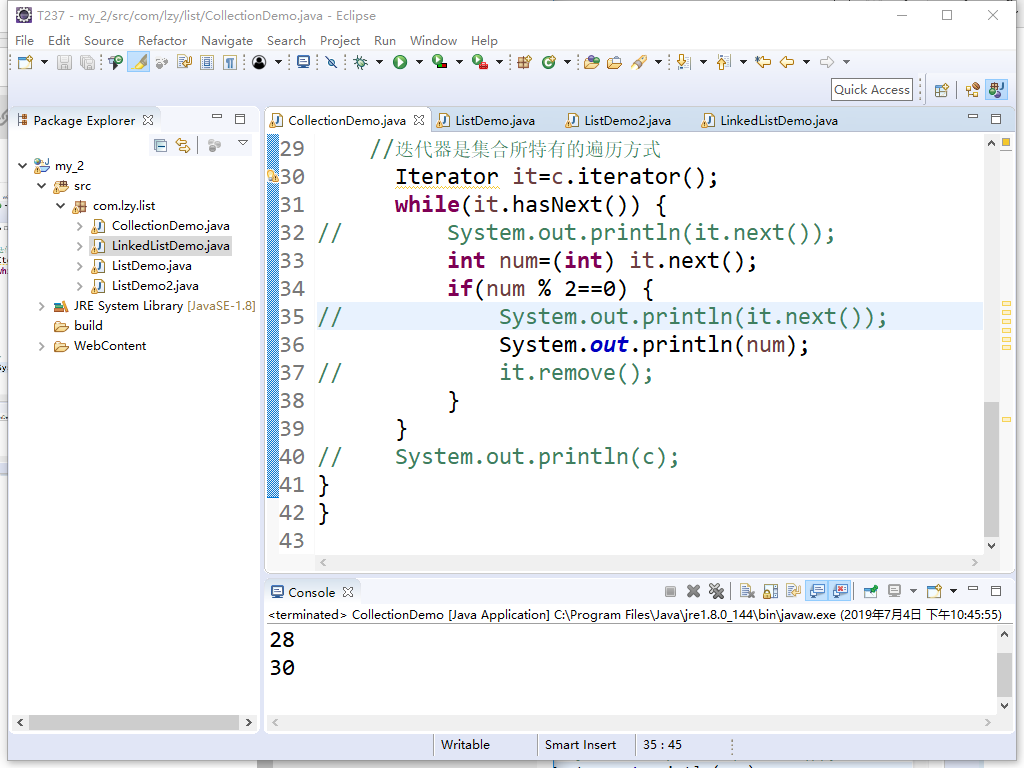The width and height of the screenshot is (1024, 768).
Task: Open External Tools dropdown arrow
Action: [500, 62]
